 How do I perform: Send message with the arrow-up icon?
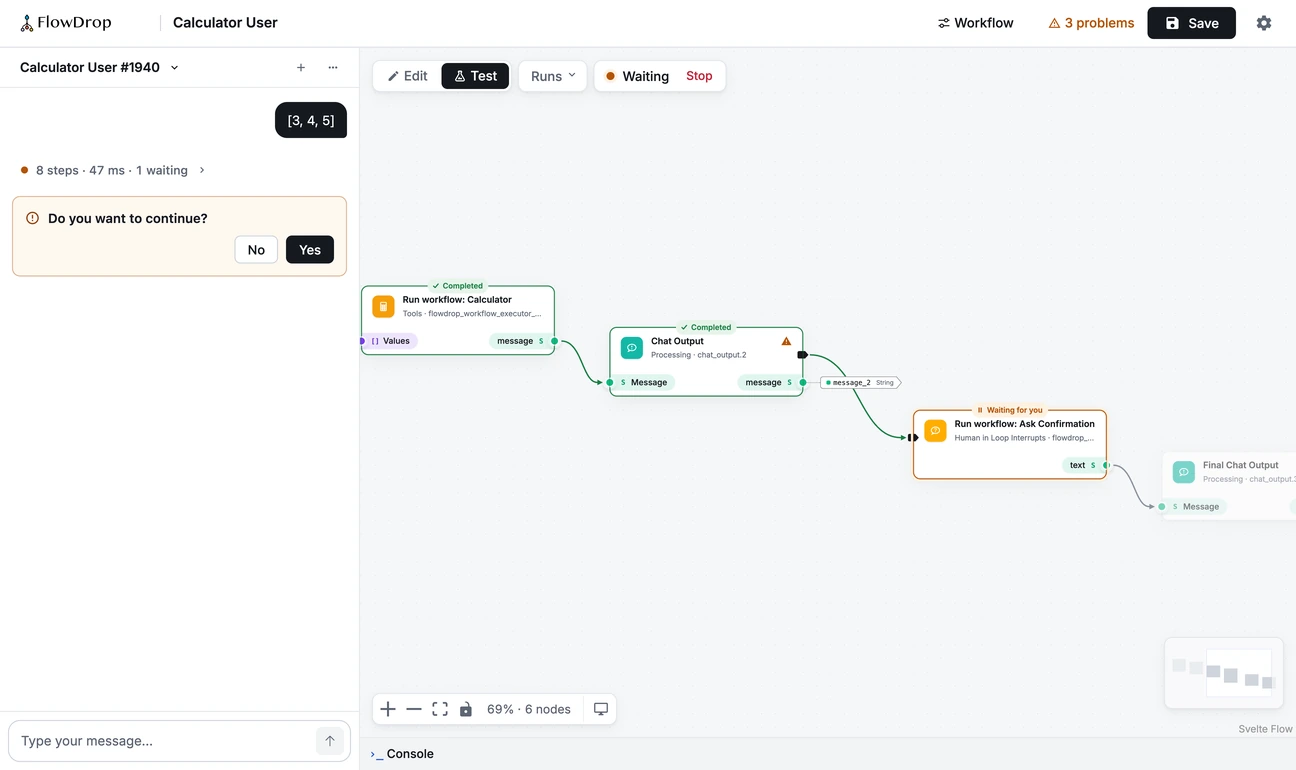(x=330, y=741)
